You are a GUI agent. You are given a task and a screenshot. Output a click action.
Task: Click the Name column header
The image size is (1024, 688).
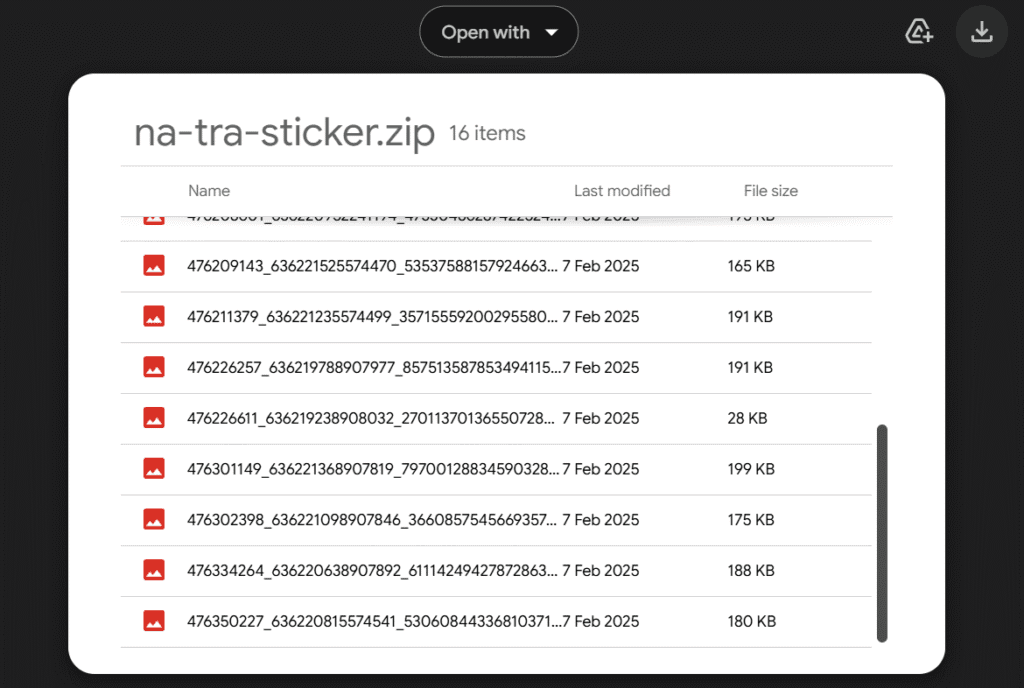[209, 191]
